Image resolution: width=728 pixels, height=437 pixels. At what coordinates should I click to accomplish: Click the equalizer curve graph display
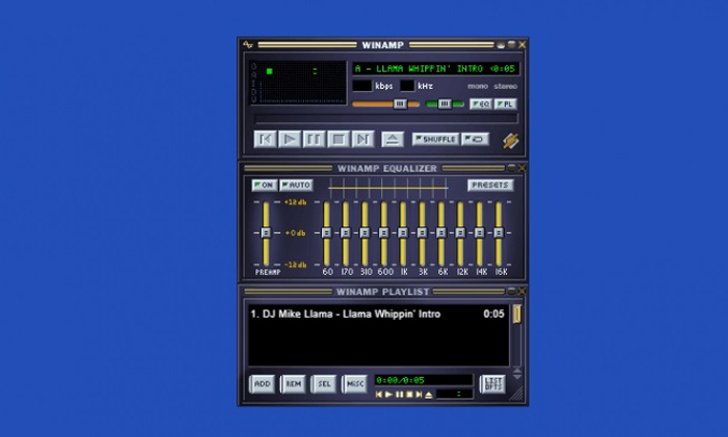point(388,188)
